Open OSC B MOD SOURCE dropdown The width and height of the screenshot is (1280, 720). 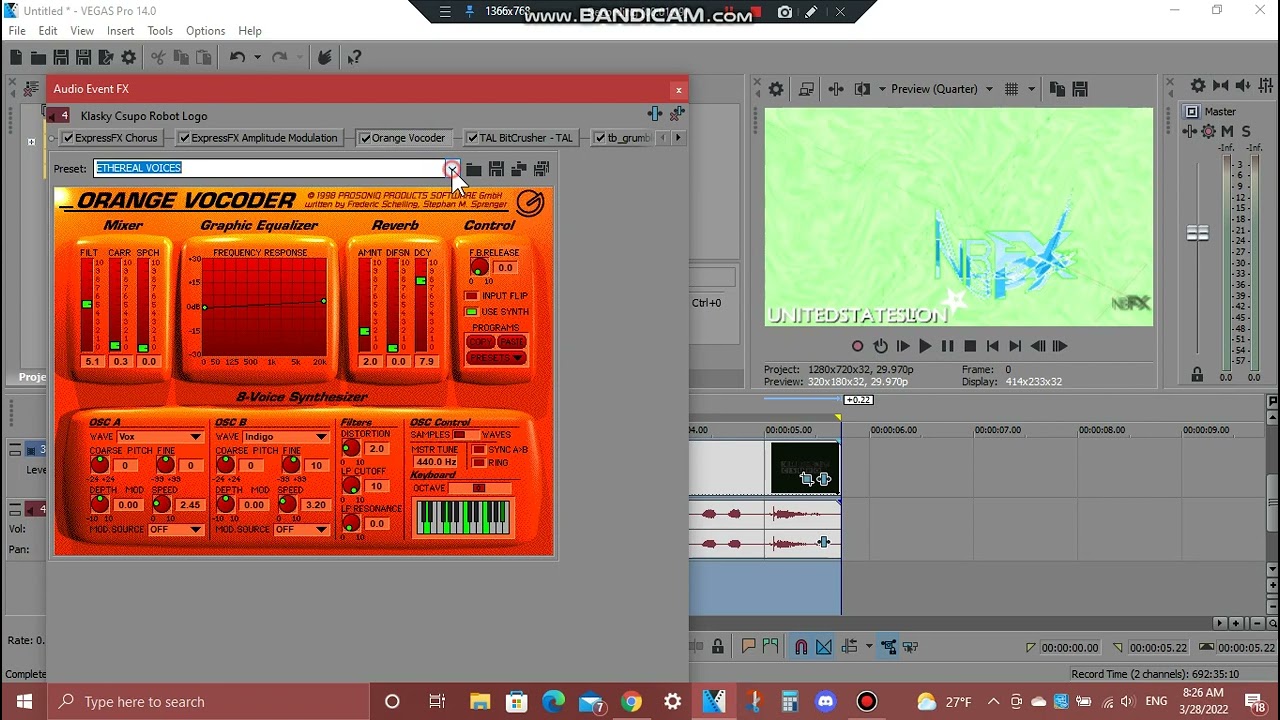click(321, 530)
